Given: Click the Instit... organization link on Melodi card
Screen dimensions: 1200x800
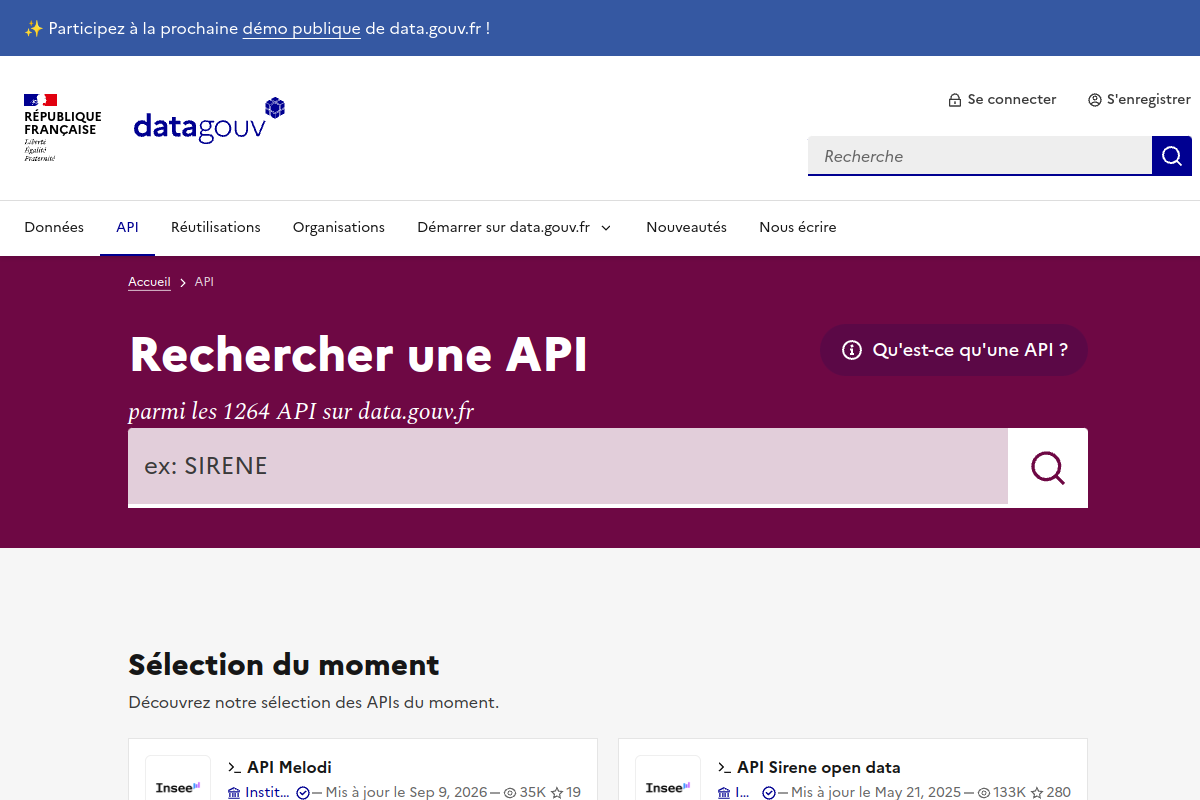Looking at the screenshot, I should [x=267, y=793].
